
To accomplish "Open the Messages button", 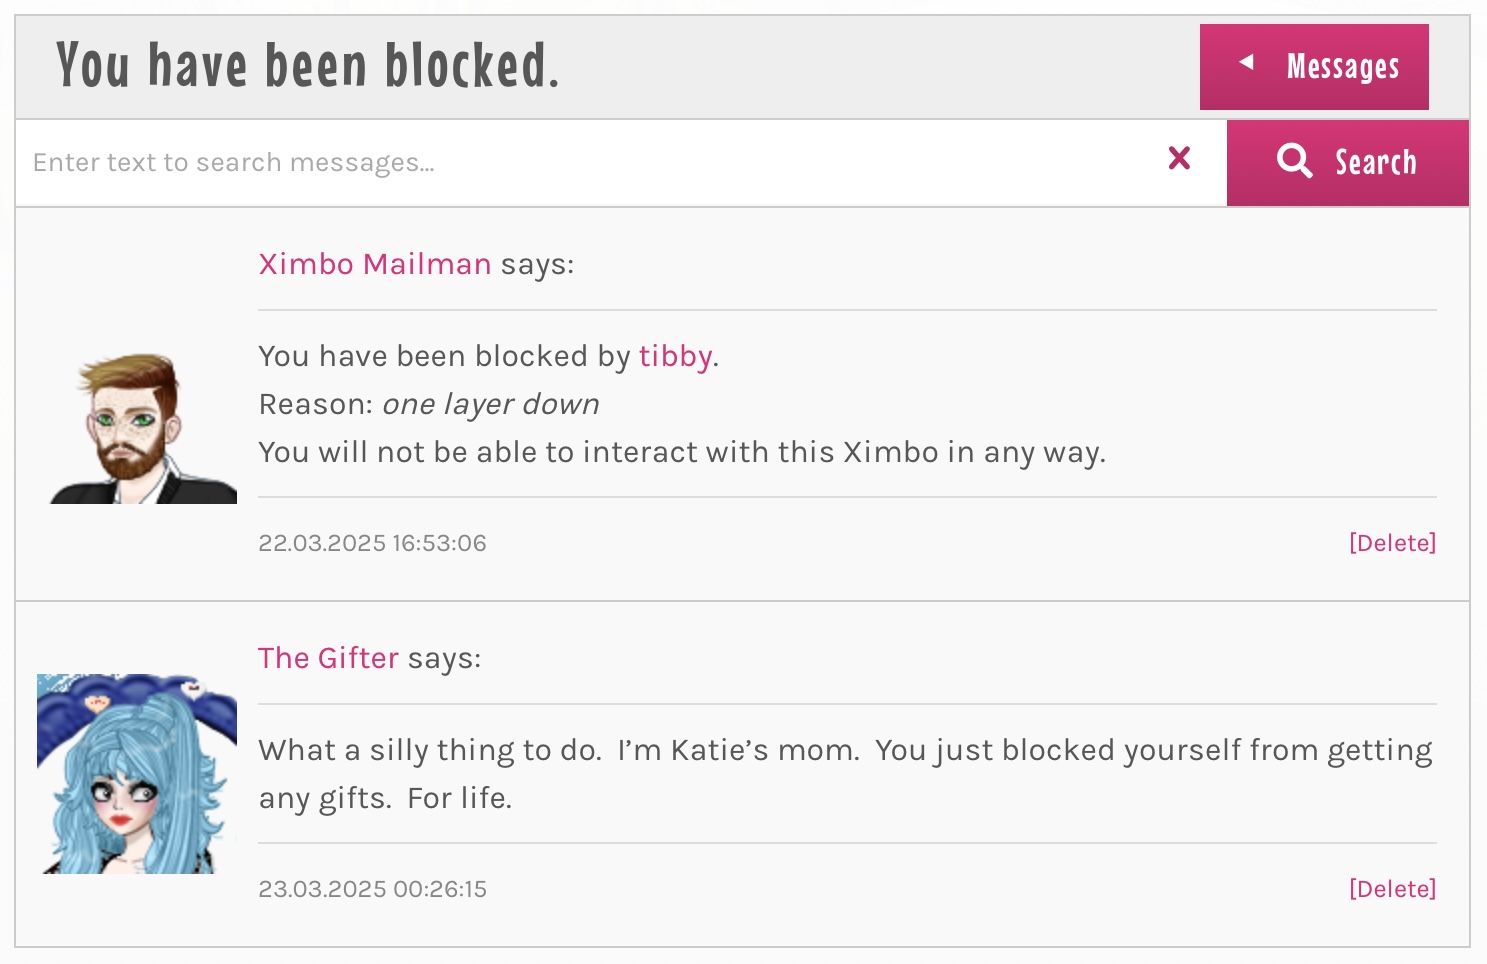I will (x=1314, y=67).
